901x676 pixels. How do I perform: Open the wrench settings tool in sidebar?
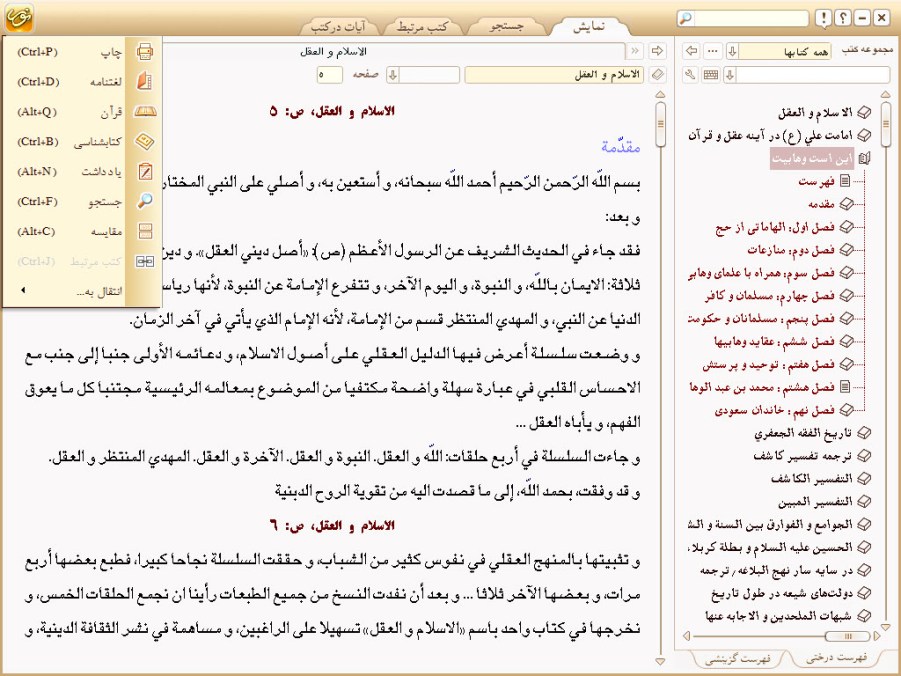click(x=690, y=75)
